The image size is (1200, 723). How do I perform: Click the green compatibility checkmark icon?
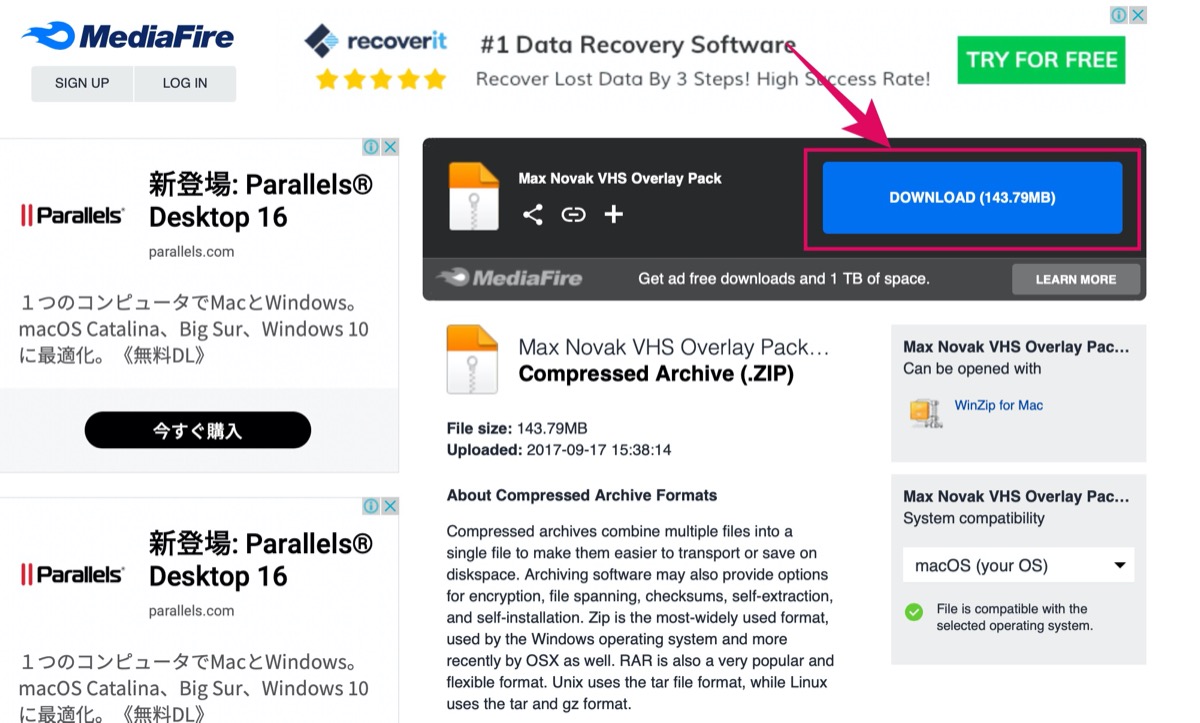(x=914, y=612)
